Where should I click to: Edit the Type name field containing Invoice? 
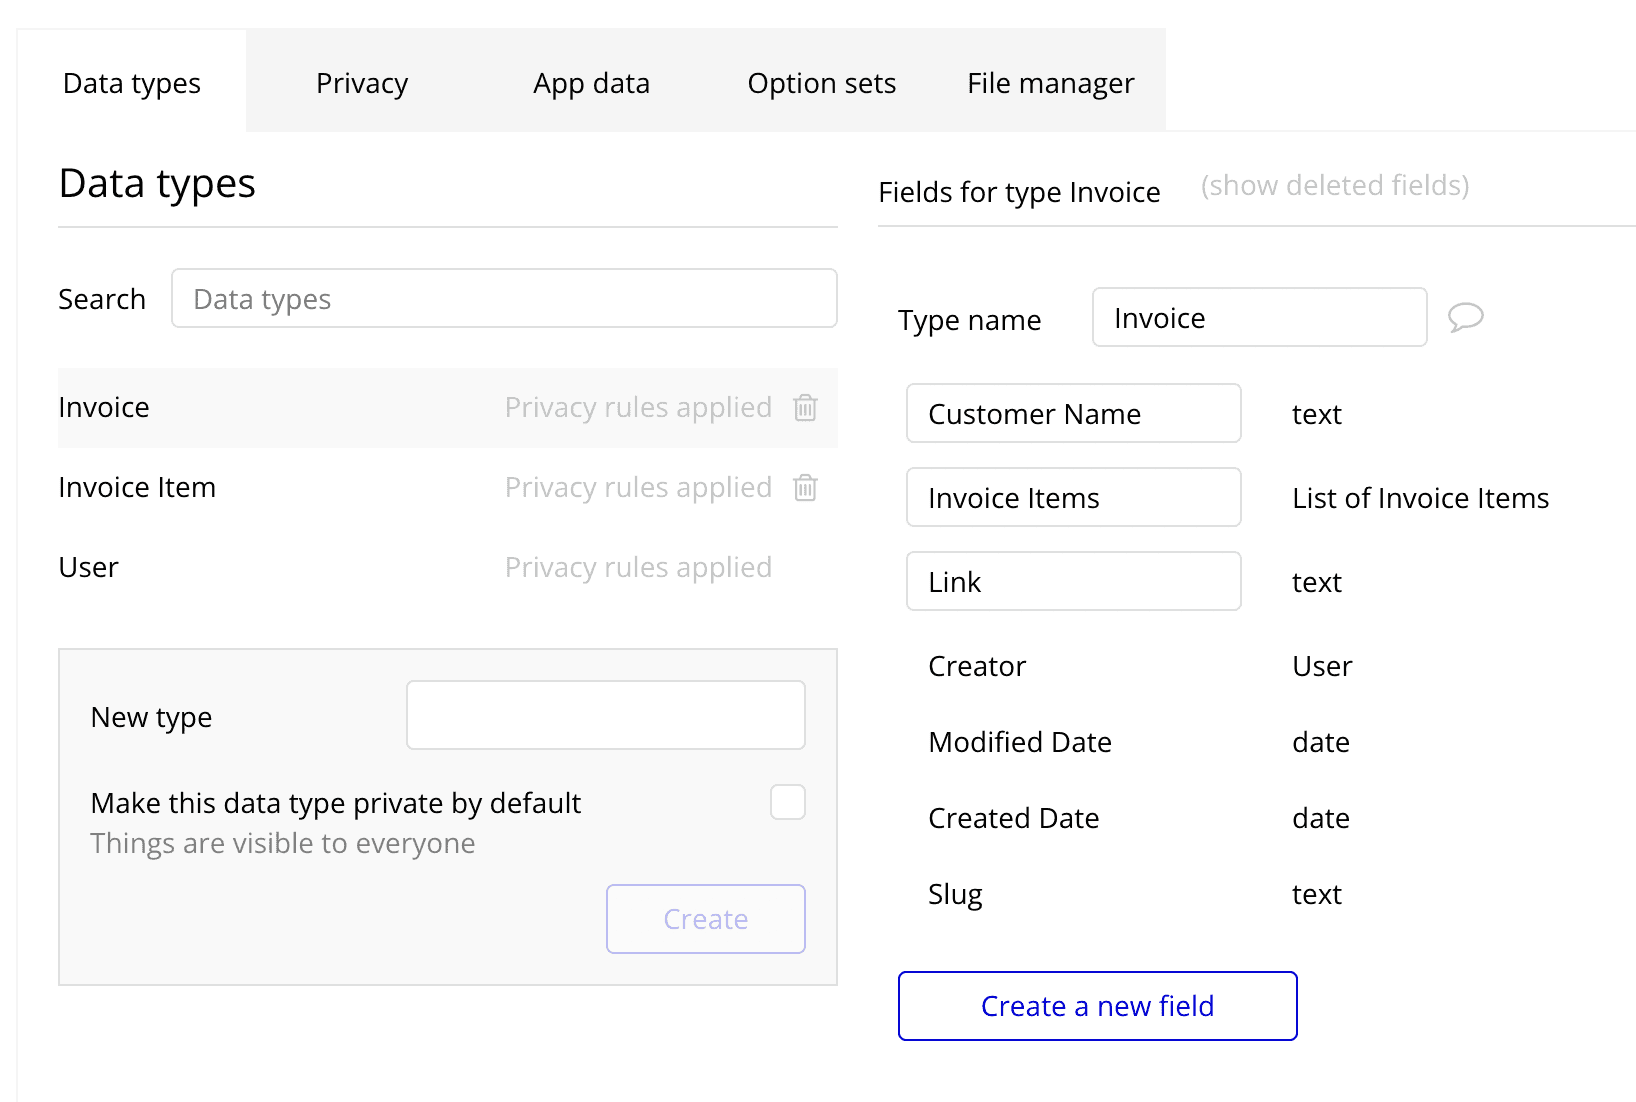(1258, 318)
